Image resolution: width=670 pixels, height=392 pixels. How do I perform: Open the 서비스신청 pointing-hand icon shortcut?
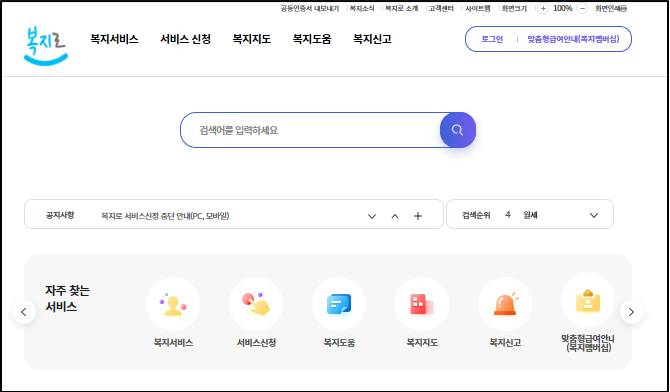pos(256,304)
